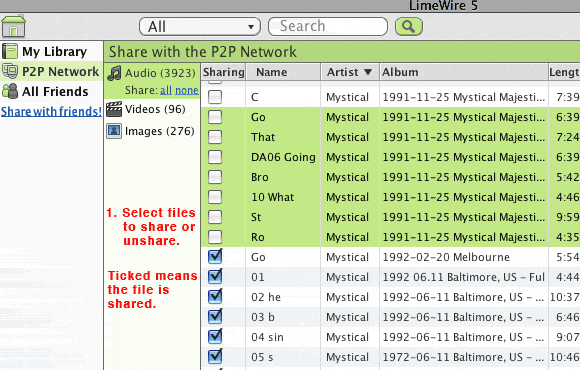Open the Images (276) category
The height and width of the screenshot is (370, 580).
pyautogui.click(x=159, y=131)
